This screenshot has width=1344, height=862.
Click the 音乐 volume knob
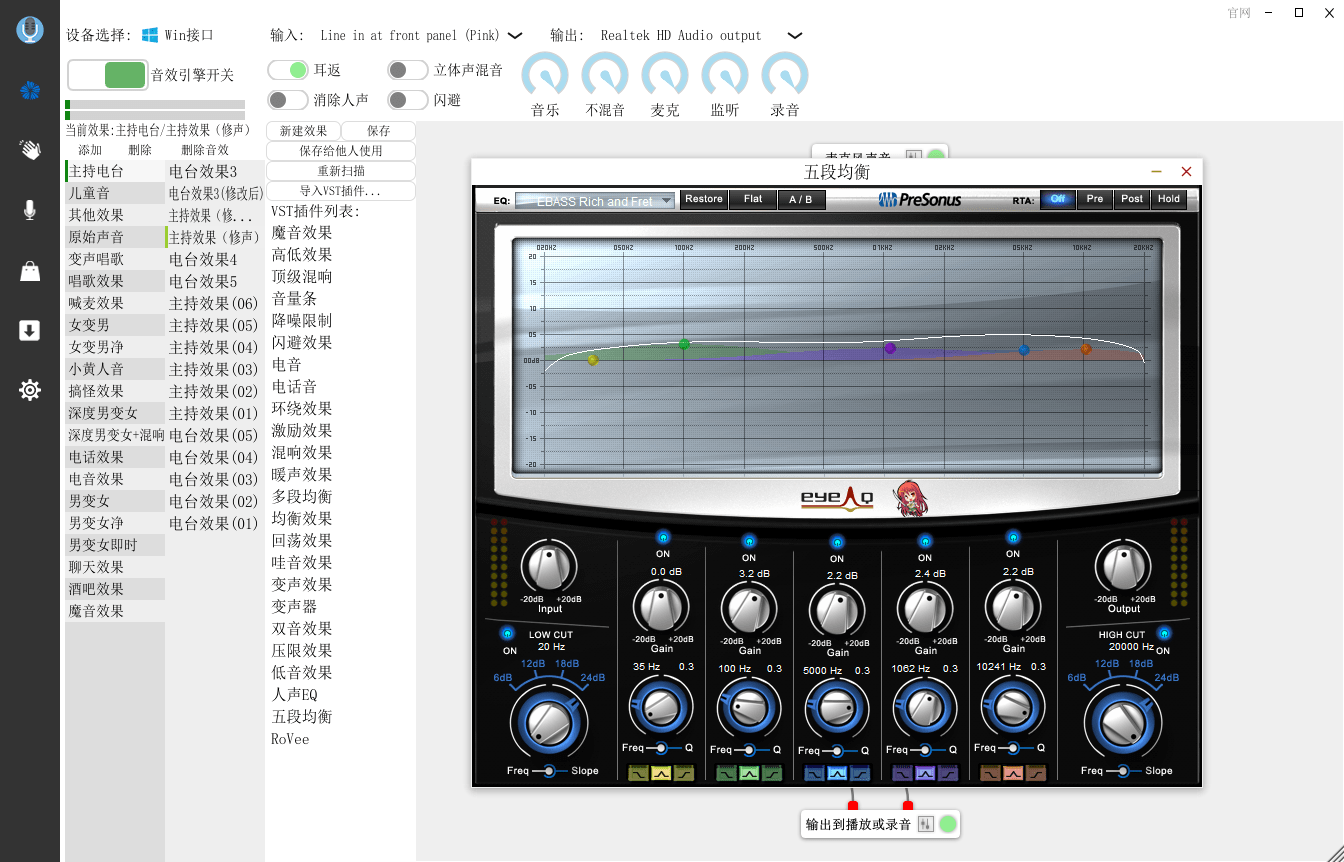[545, 76]
